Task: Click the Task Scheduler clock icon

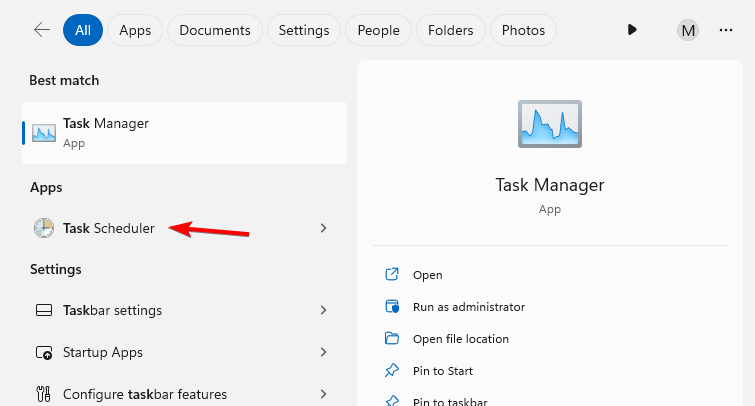Action: 44,228
